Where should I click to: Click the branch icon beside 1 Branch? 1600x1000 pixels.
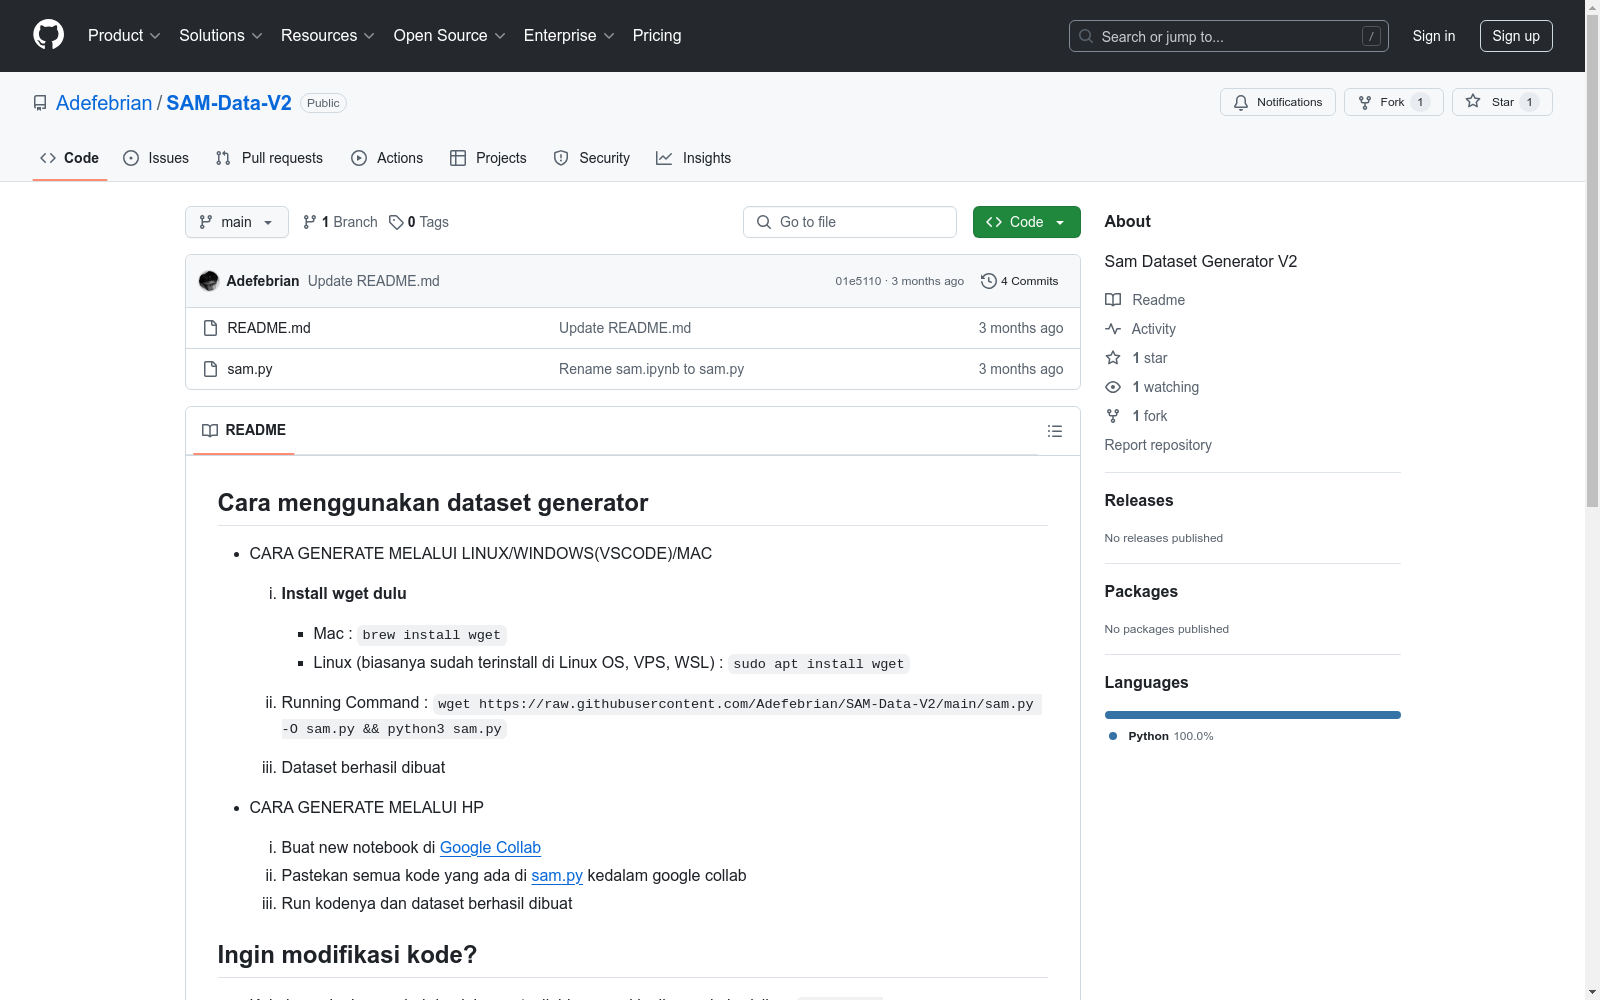(310, 222)
